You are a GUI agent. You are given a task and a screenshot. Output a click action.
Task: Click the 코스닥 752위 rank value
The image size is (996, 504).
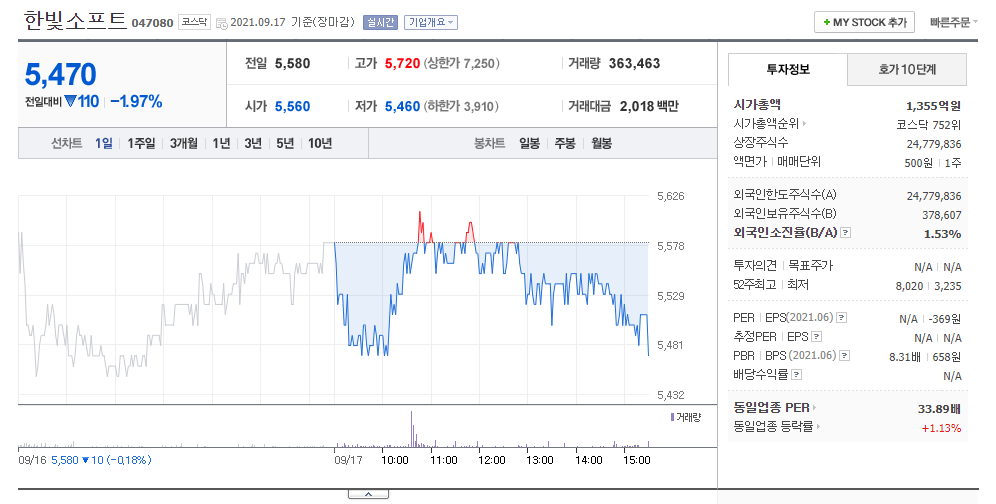(929, 125)
